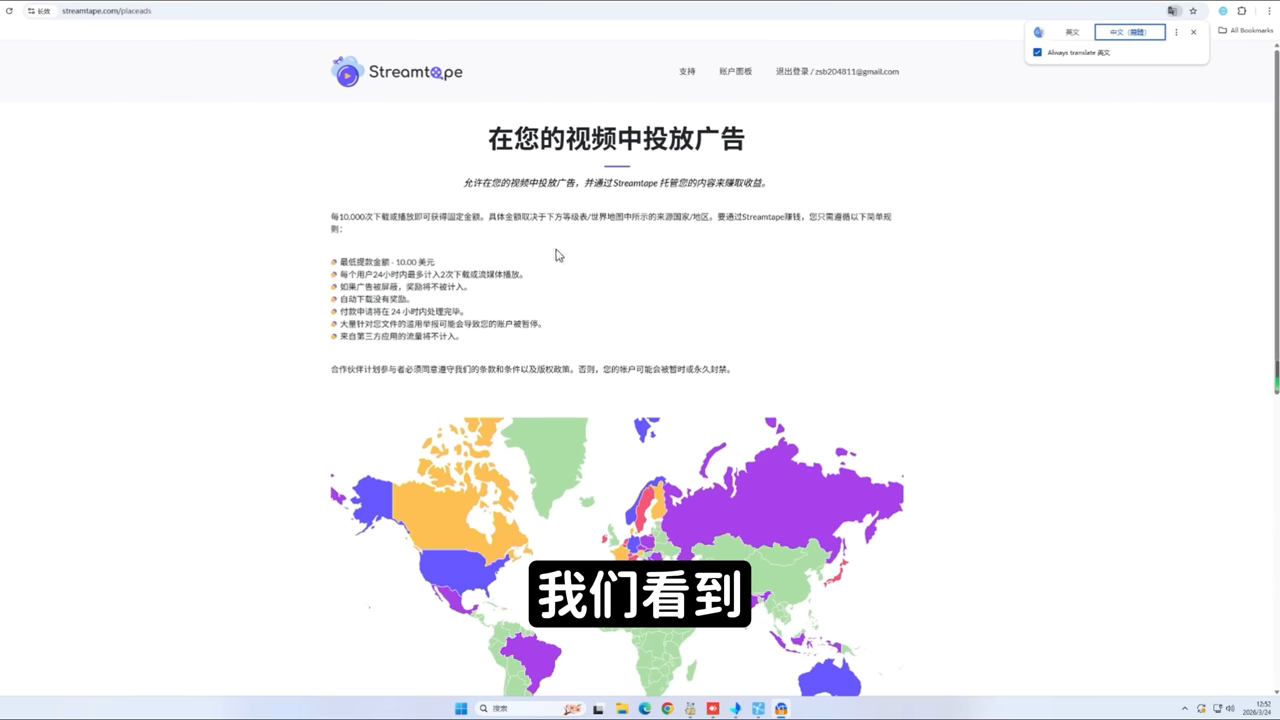
Task: Bookmark this page with the star icon
Action: pos(1193,11)
